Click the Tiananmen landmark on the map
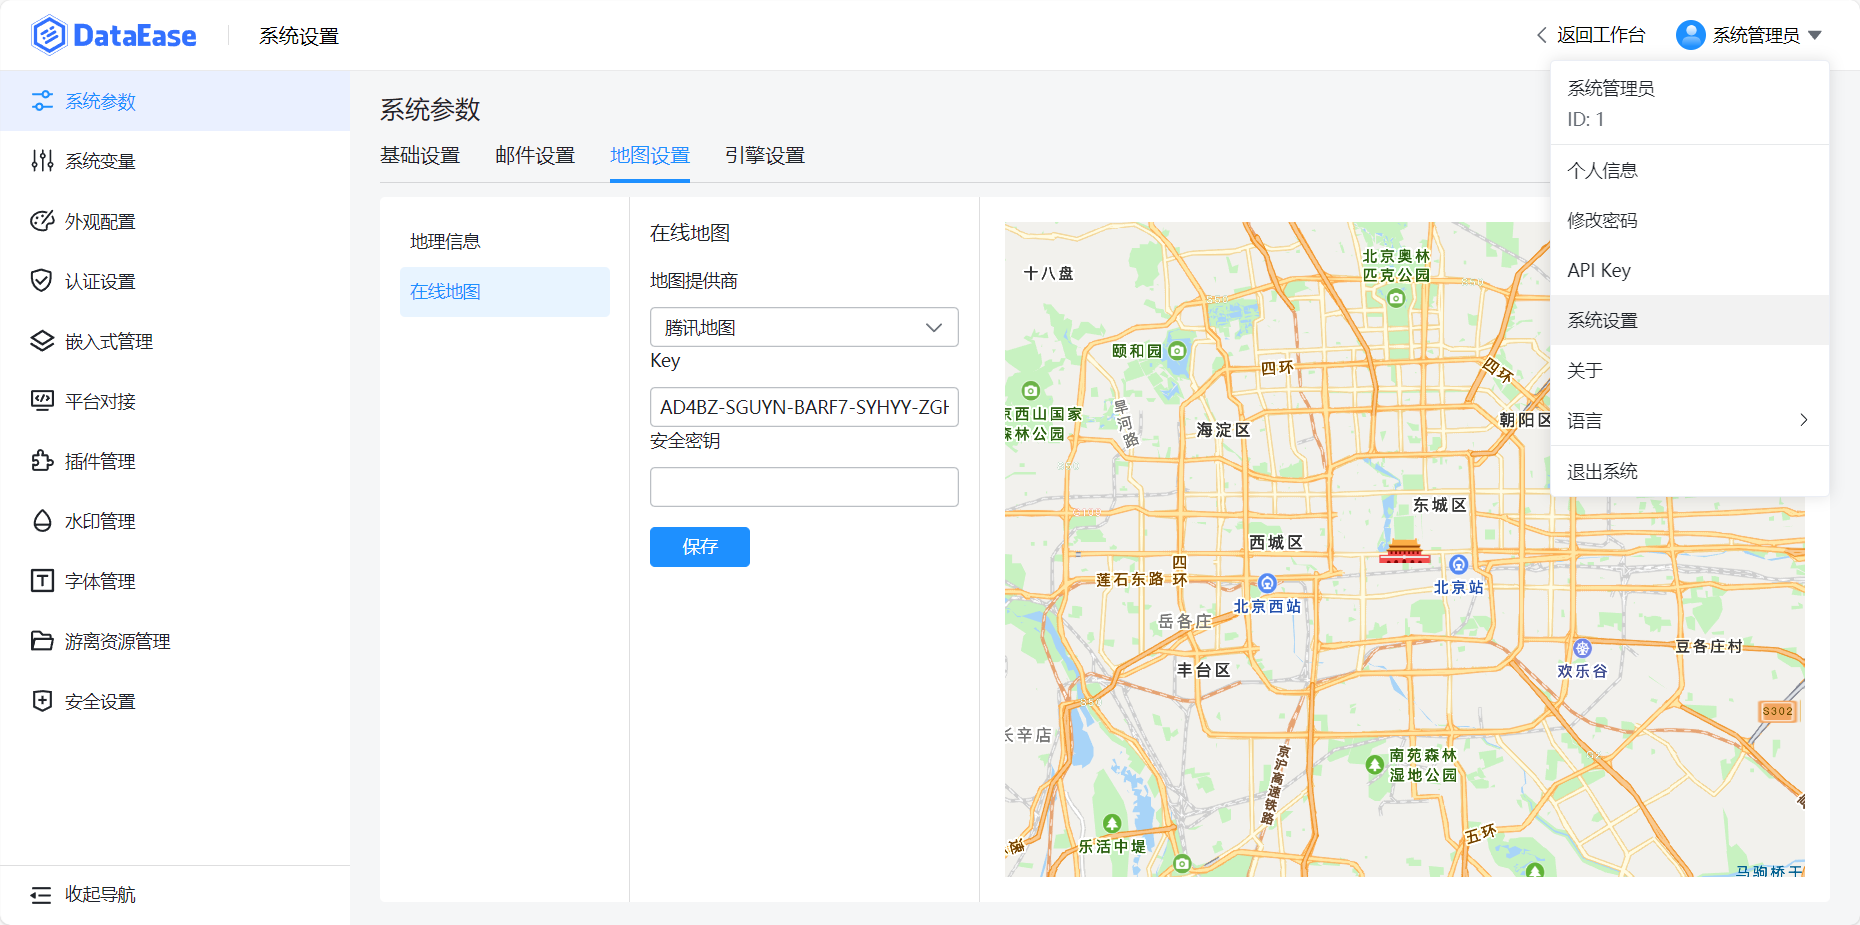Screen dimensions: 1860x925 pos(1404,551)
